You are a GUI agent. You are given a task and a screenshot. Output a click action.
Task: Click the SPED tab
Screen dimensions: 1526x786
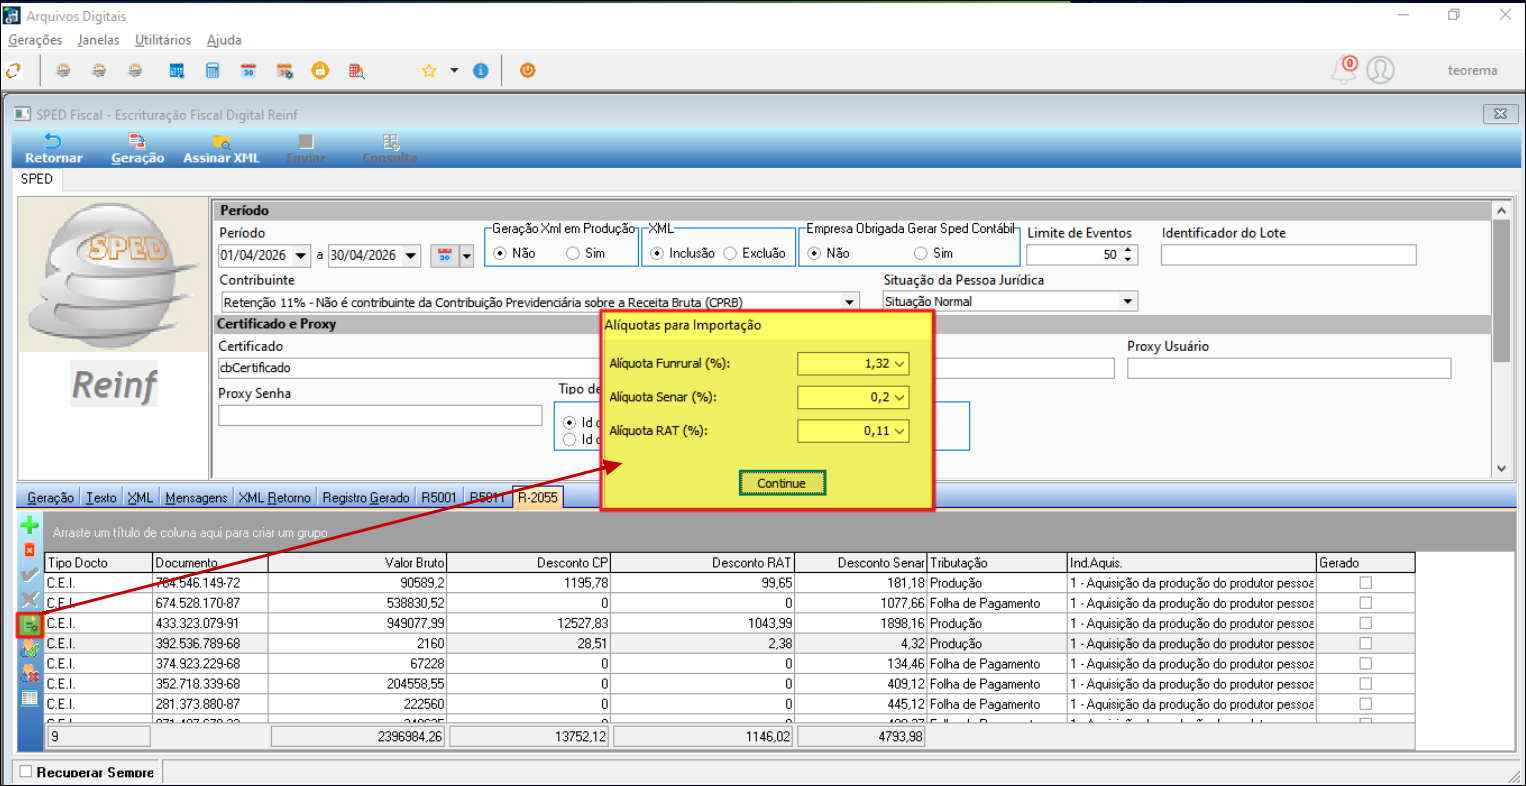pos(36,179)
